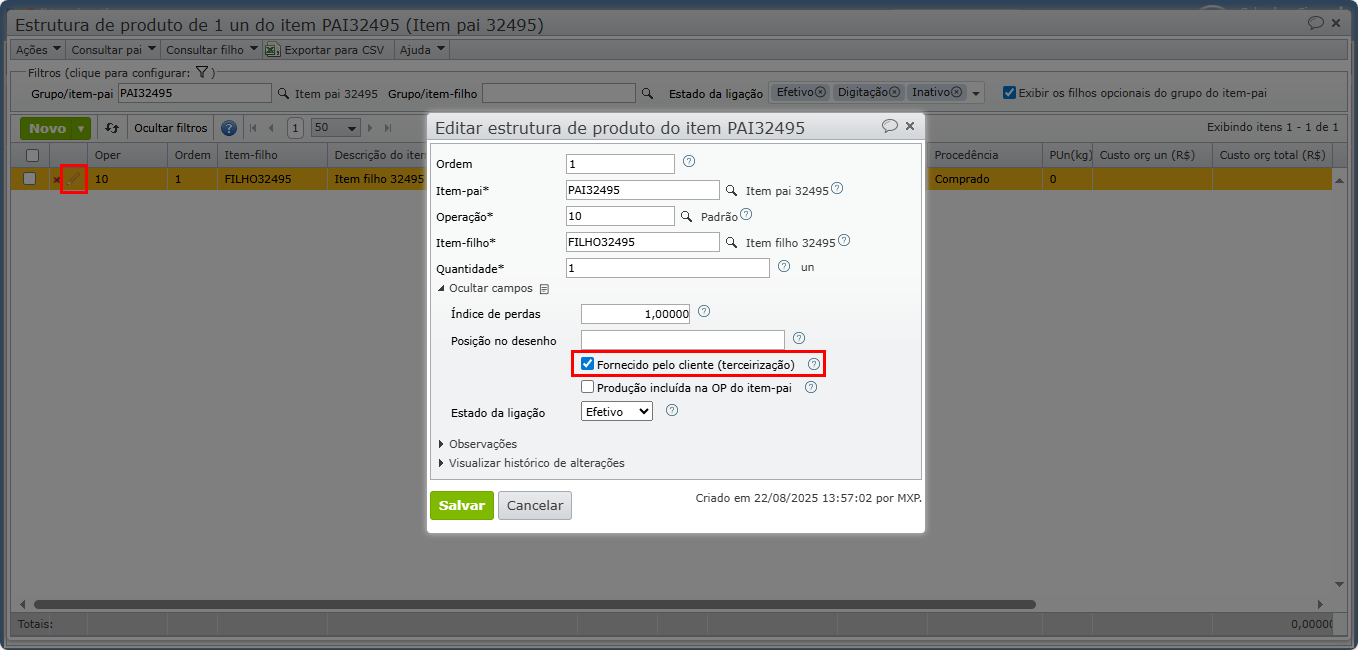Open Ajuda menu
Image resolution: width=1358 pixels, height=650 pixels.
click(422, 49)
